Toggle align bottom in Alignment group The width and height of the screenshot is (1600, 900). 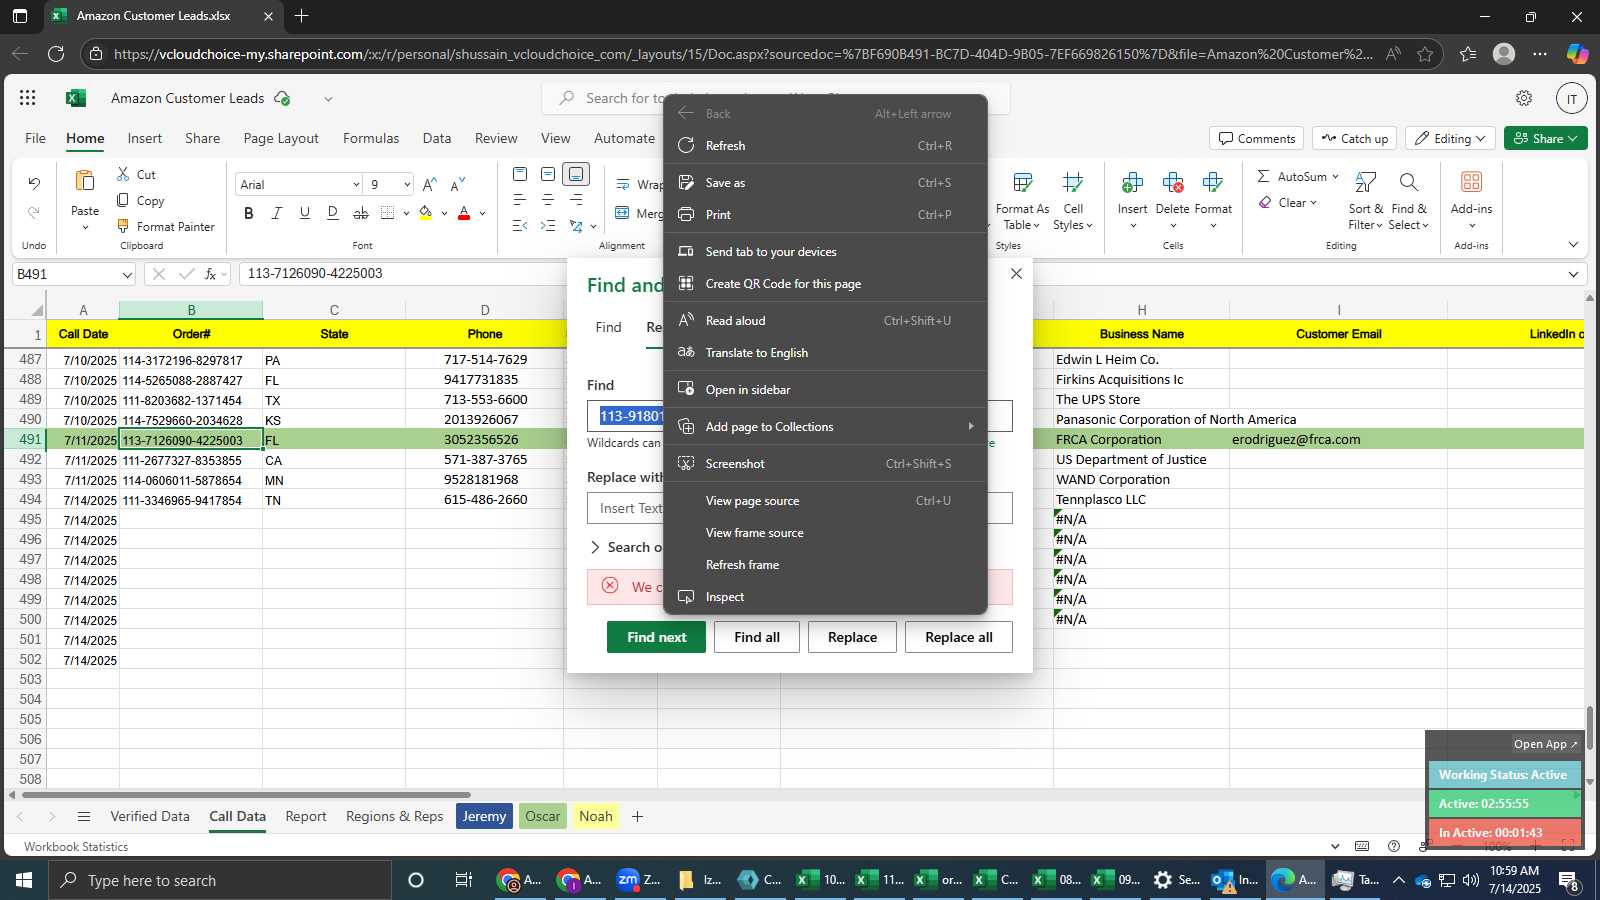pyautogui.click(x=576, y=174)
